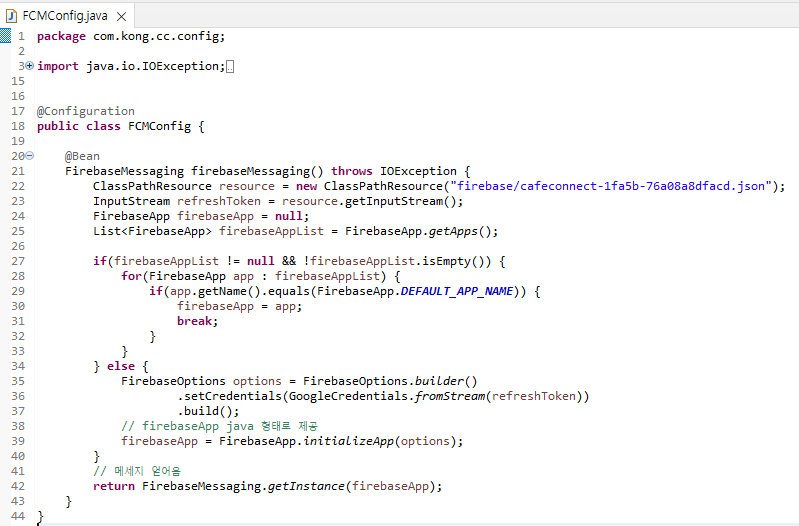The height and width of the screenshot is (526, 799).
Task: Click line number 22 in the gutter
Action: click(x=18, y=186)
